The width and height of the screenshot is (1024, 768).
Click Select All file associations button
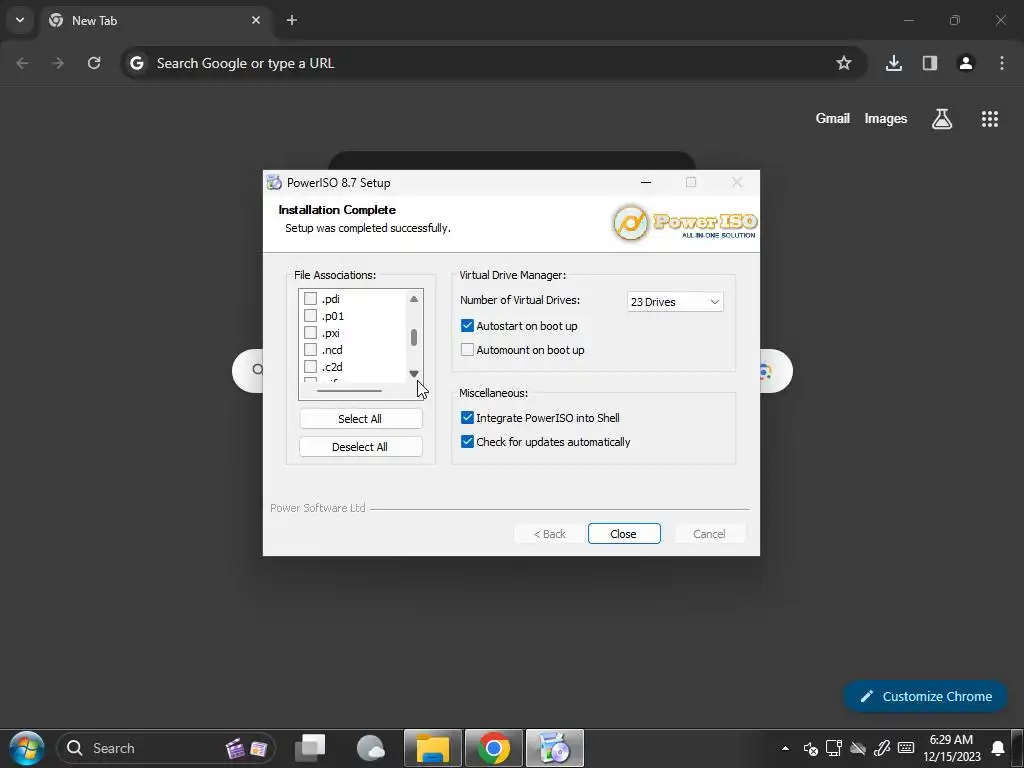[x=360, y=419]
